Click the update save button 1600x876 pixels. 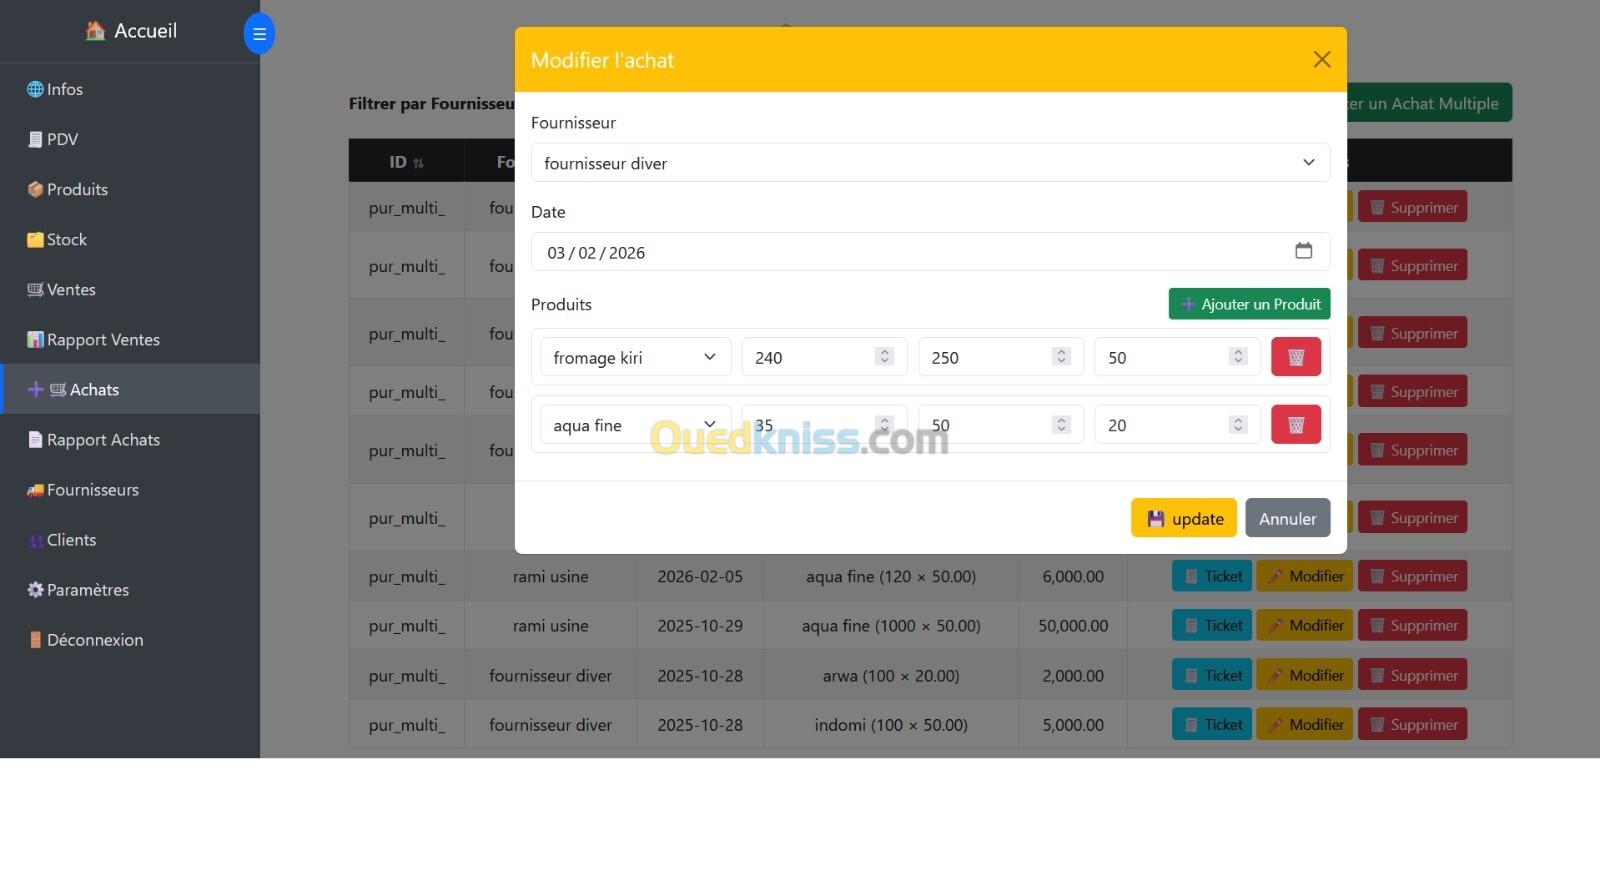(1183, 518)
